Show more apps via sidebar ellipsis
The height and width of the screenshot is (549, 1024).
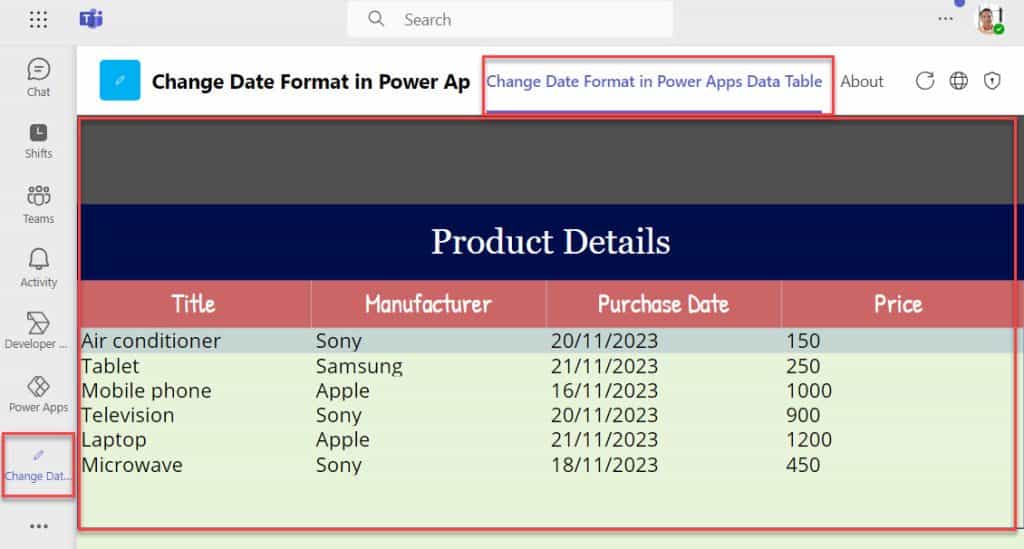click(x=39, y=526)
